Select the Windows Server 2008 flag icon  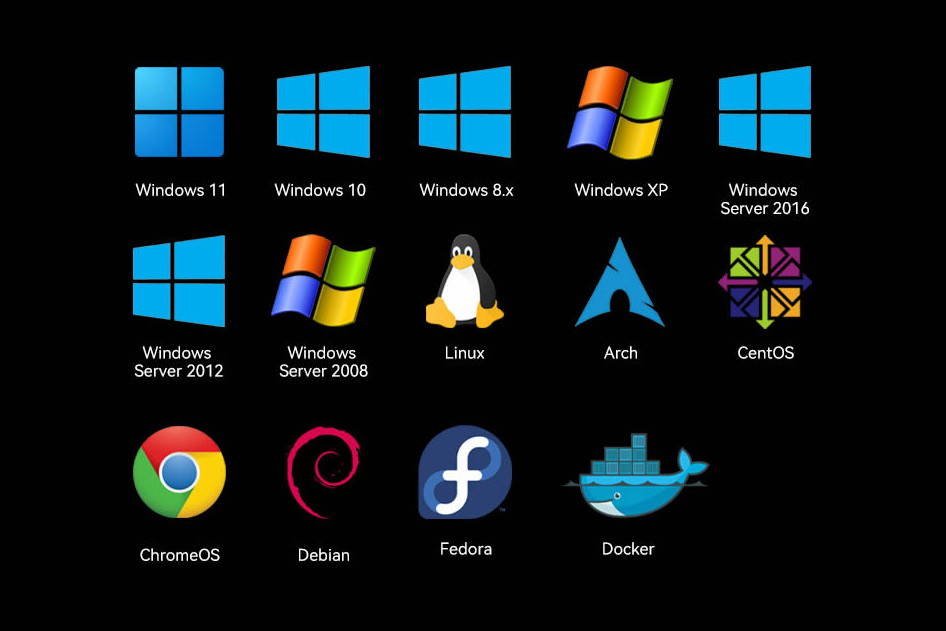(x=323, y=281)
